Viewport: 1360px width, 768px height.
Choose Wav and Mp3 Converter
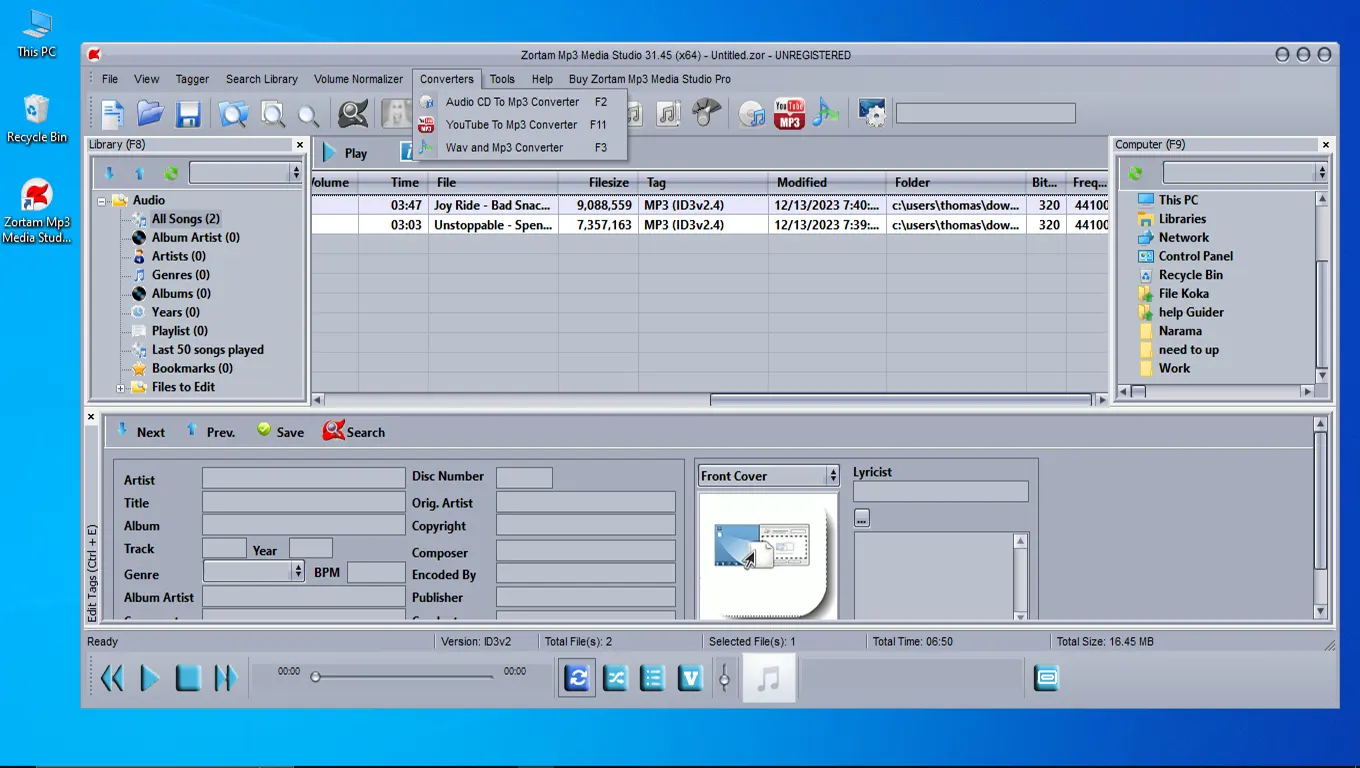tap(520, 148)
